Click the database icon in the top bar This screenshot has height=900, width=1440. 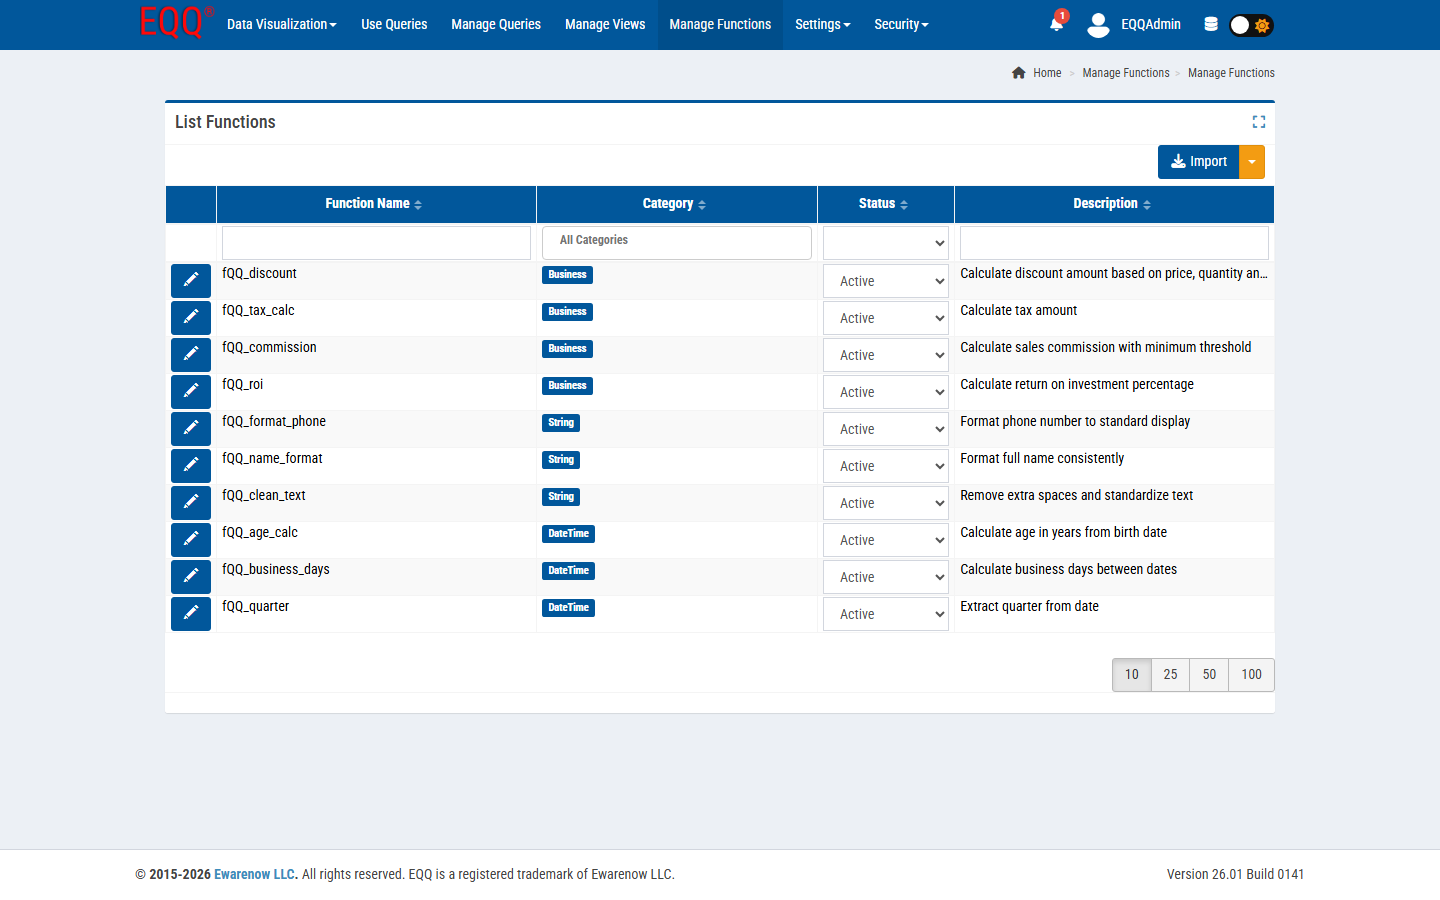[x=1210, y=25]
